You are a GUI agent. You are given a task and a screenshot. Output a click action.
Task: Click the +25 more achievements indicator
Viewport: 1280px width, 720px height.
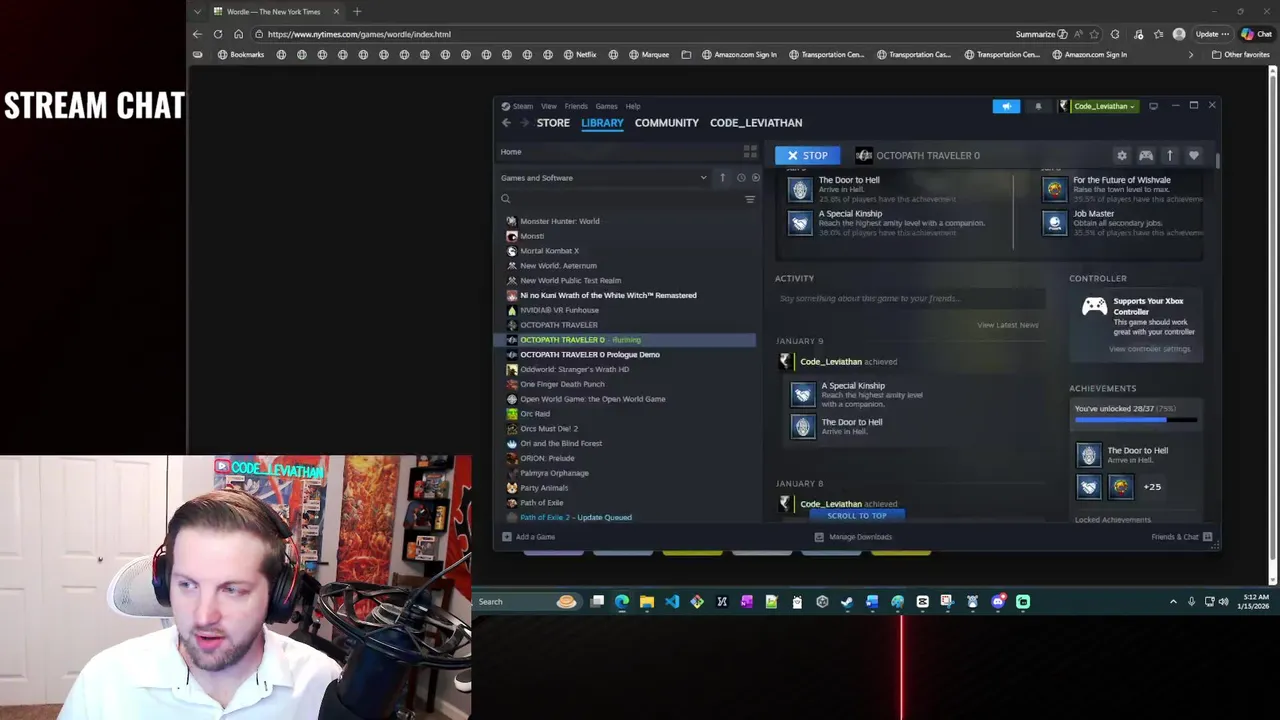click(x=1152, y=487)
